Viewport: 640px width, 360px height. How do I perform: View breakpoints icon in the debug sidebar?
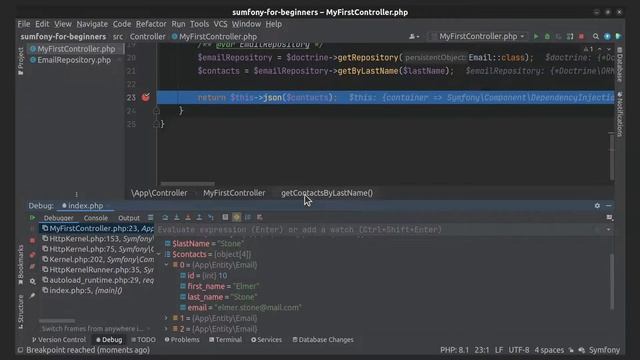click(32, 255)
